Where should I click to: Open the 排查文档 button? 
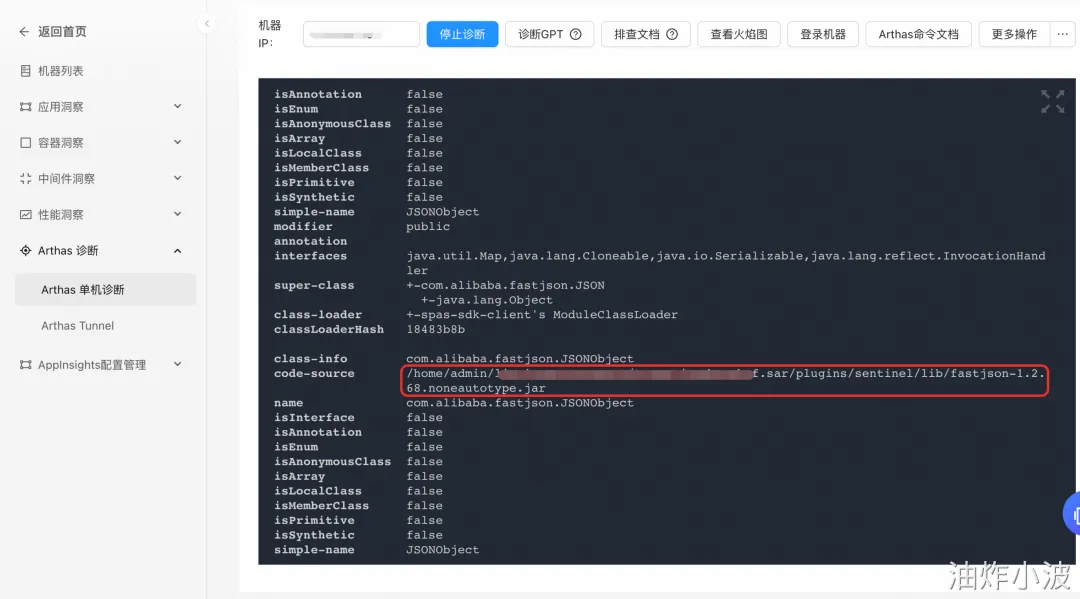point(645,34)
